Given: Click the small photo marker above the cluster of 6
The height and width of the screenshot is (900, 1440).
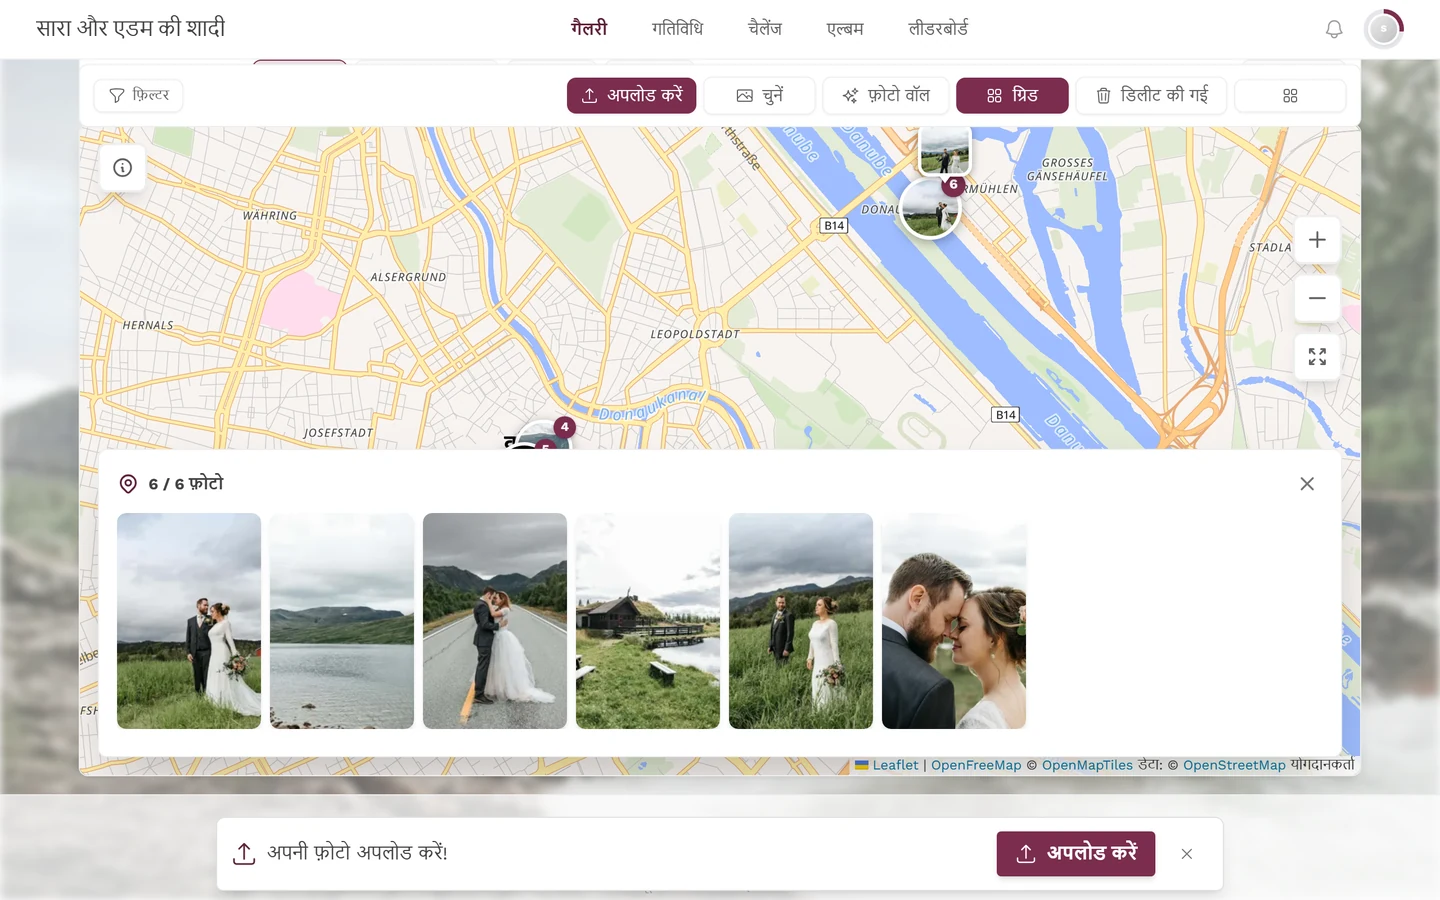Looking at the screenshot, I should point(944,151).
